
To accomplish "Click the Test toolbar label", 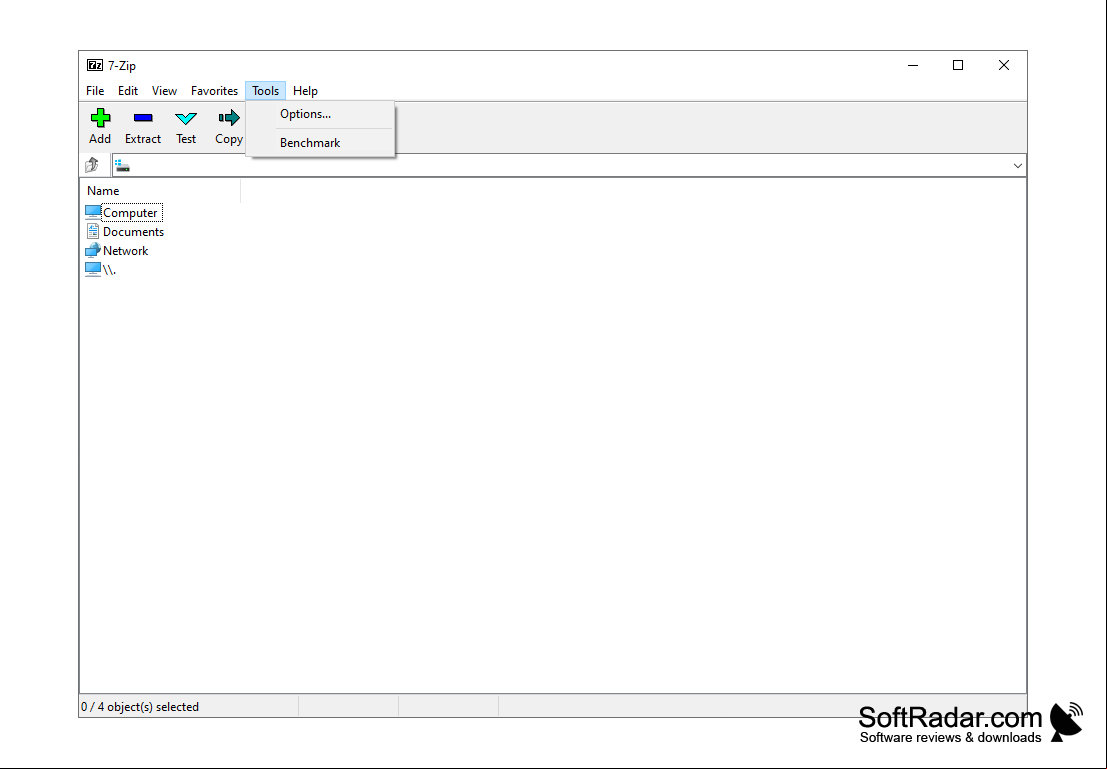I will pyautogui.click(x=186, y=139).
